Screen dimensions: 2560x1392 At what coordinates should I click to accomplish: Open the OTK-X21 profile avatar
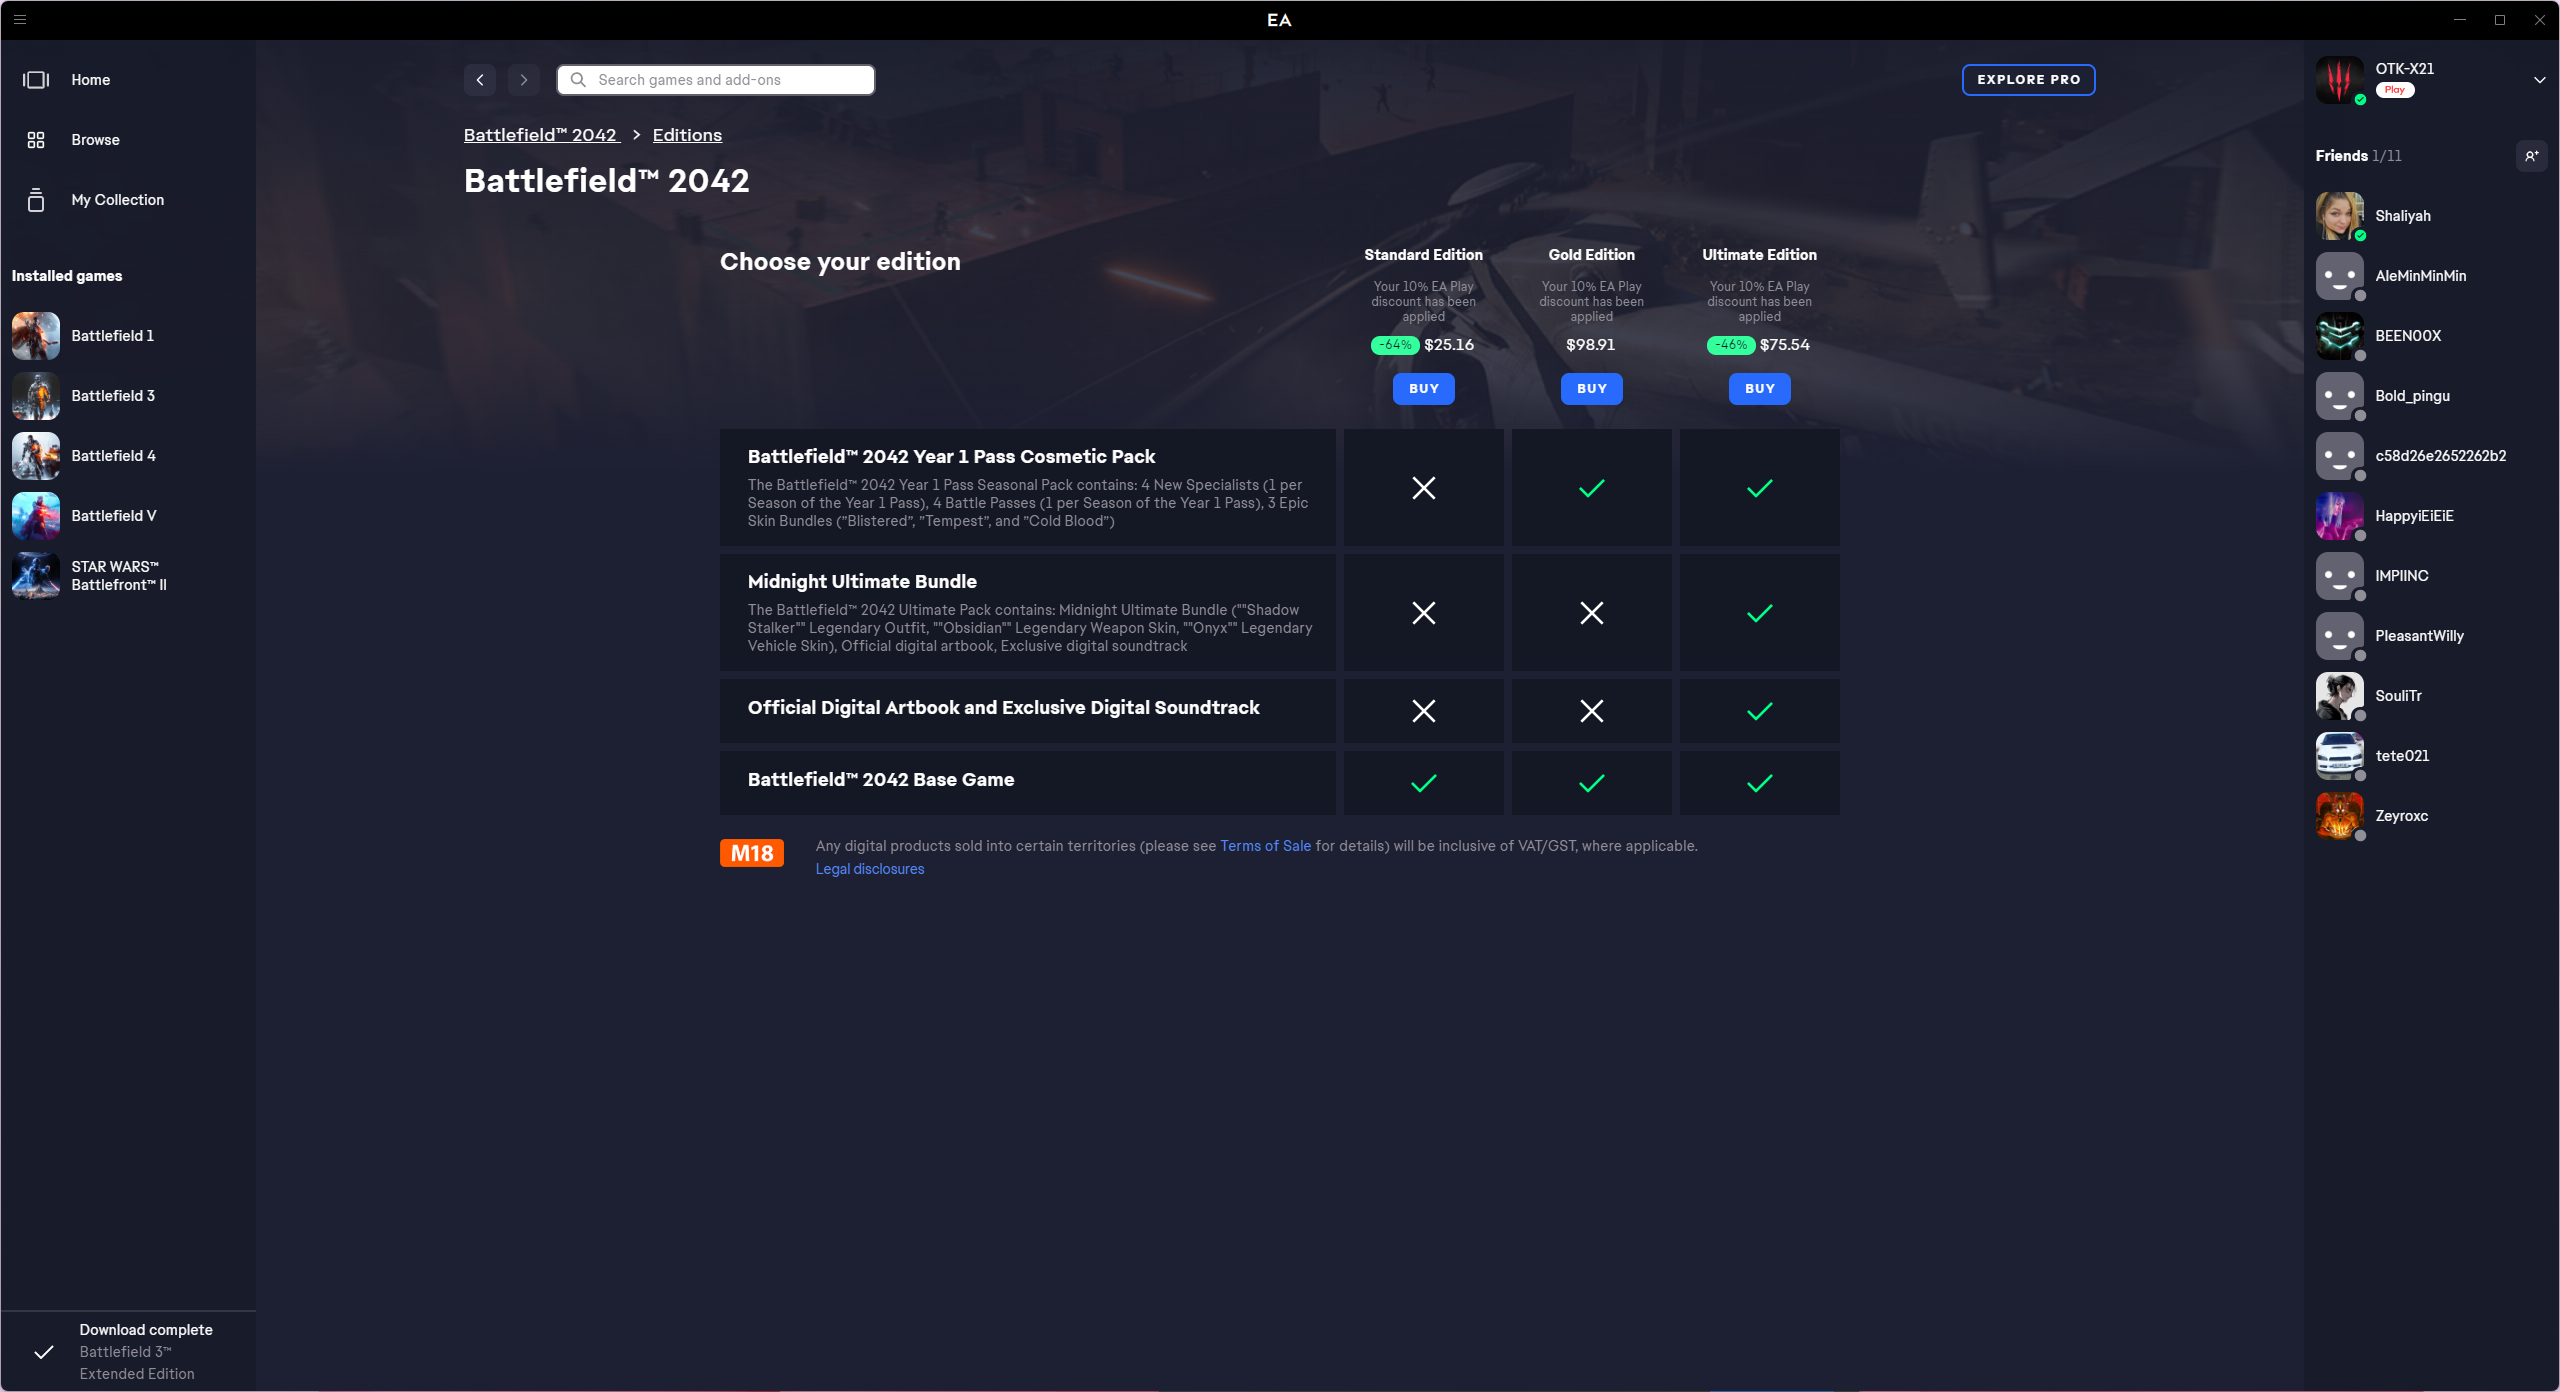point(2340,80)
